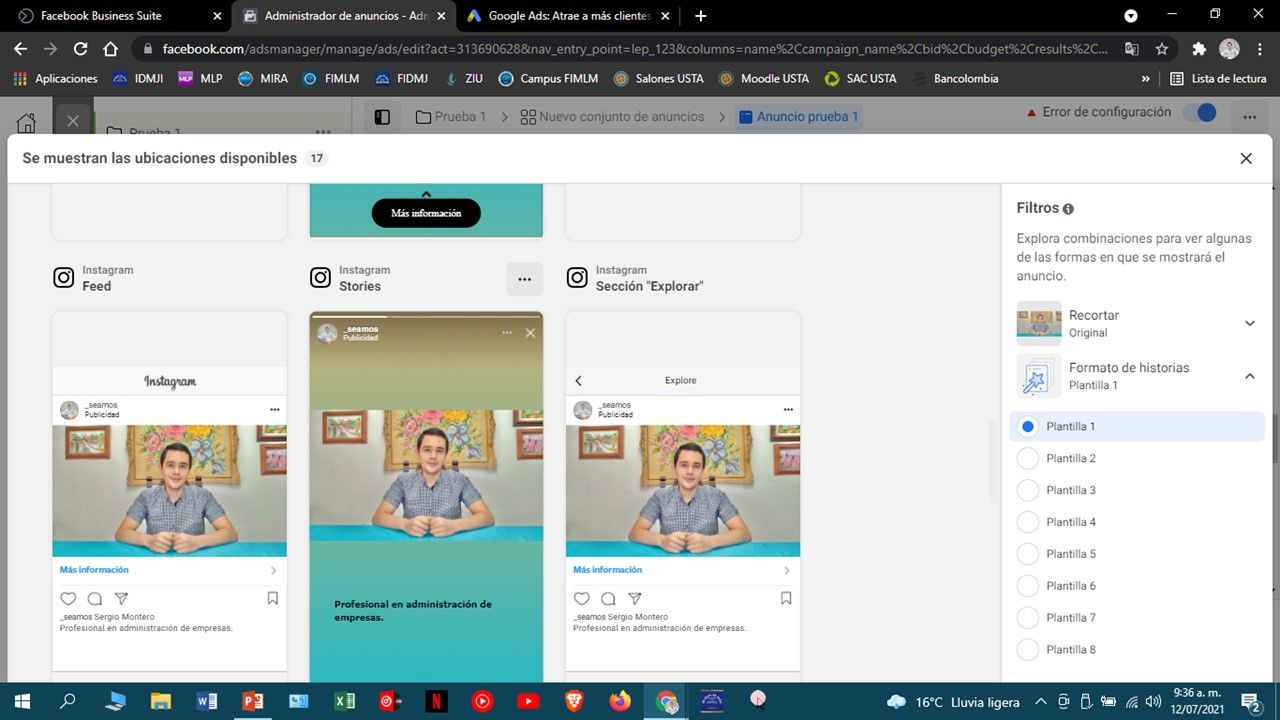The image size is (1280, 720).
Task: Expand the Recortar filter section
Action: point(1249,323)
